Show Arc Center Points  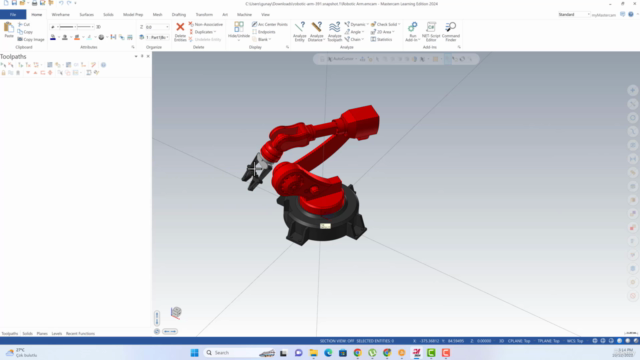(270, 24)
